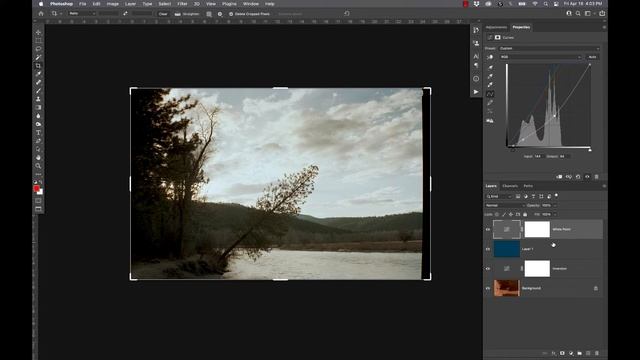This screenshot has width=640, height=360.
Task: Open the Properties panel flyout menu
Action: point(604,27)
